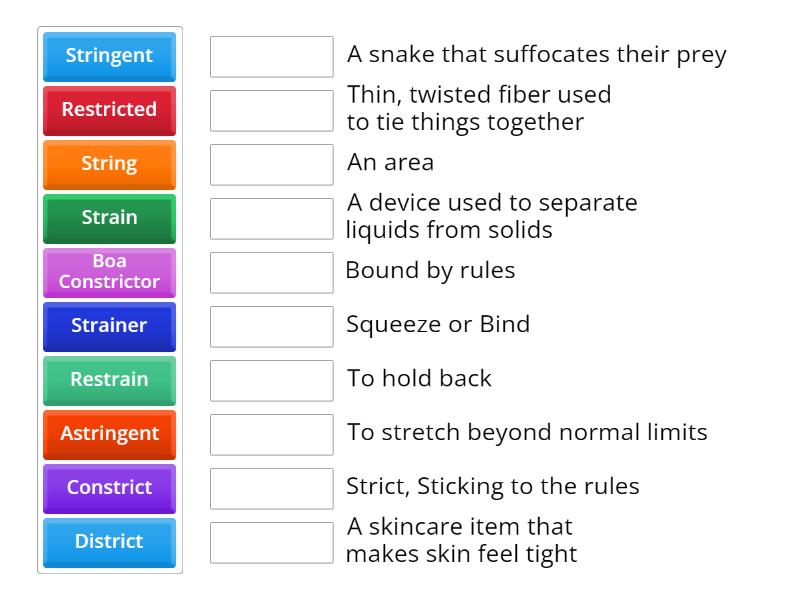Click the definition To stretch beyond normal limits
The image size is (800, 600).
526,432
